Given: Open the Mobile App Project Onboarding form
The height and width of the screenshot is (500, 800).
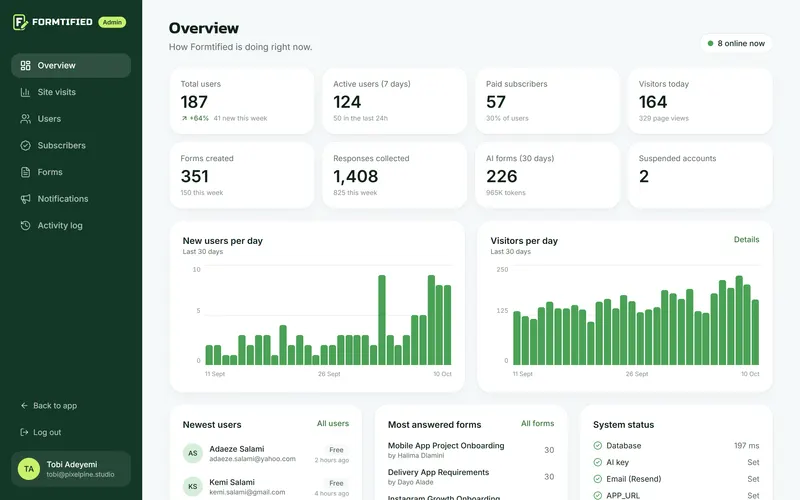Looking at the screenshot, I should (446, 445).
